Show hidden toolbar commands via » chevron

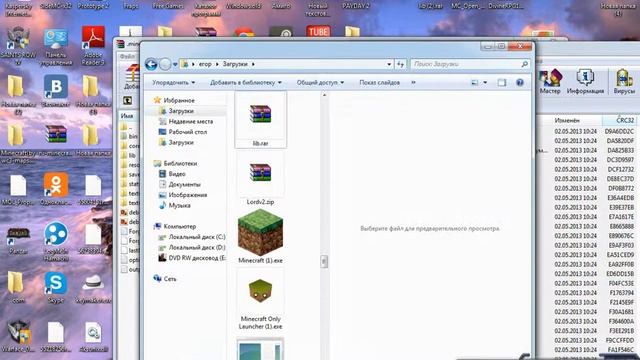[413, 82]
